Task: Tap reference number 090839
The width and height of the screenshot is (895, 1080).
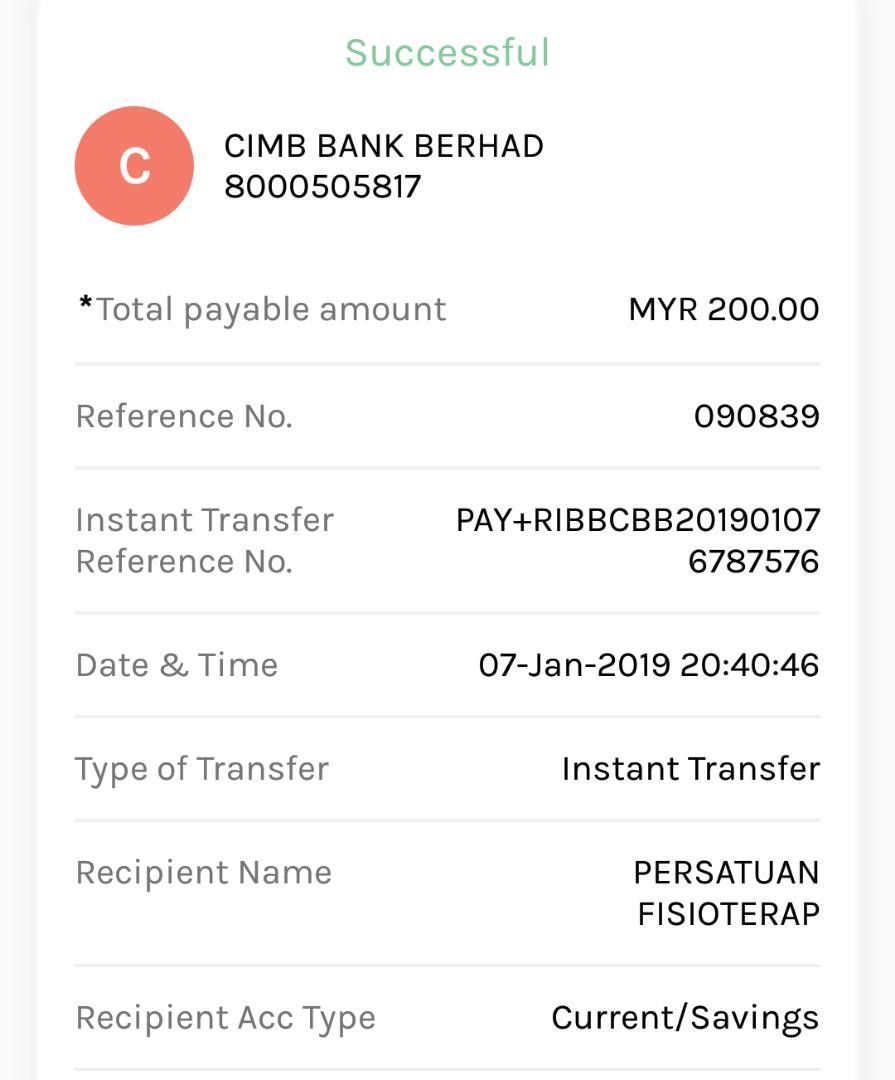Action: click(756, 416)
